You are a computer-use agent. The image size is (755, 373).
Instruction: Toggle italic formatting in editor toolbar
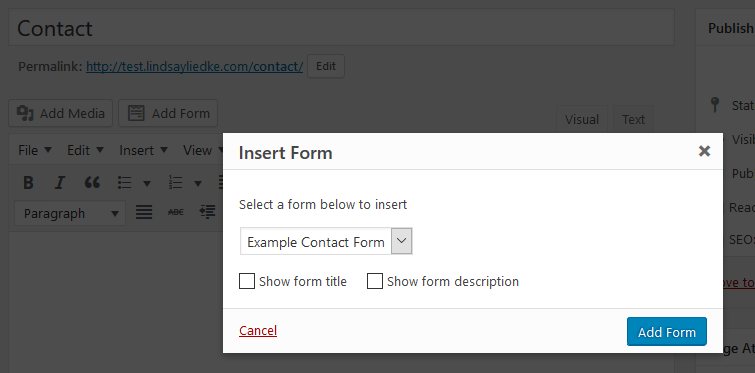tap(59, 183)
